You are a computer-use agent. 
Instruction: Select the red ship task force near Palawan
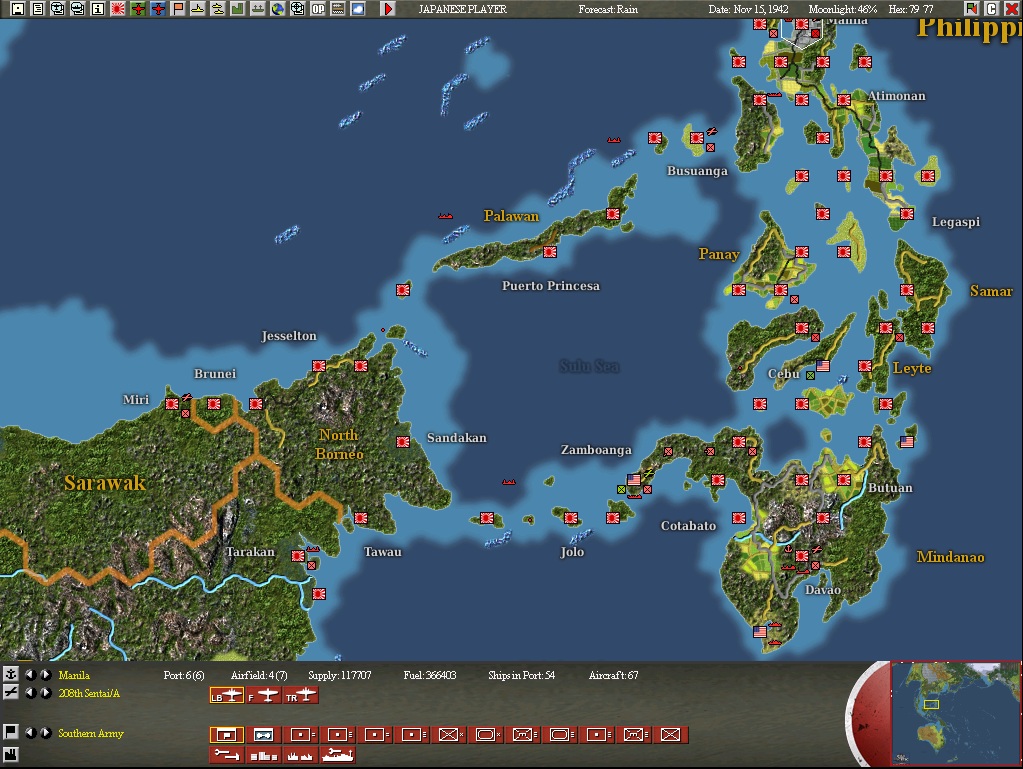click(445, 215)
